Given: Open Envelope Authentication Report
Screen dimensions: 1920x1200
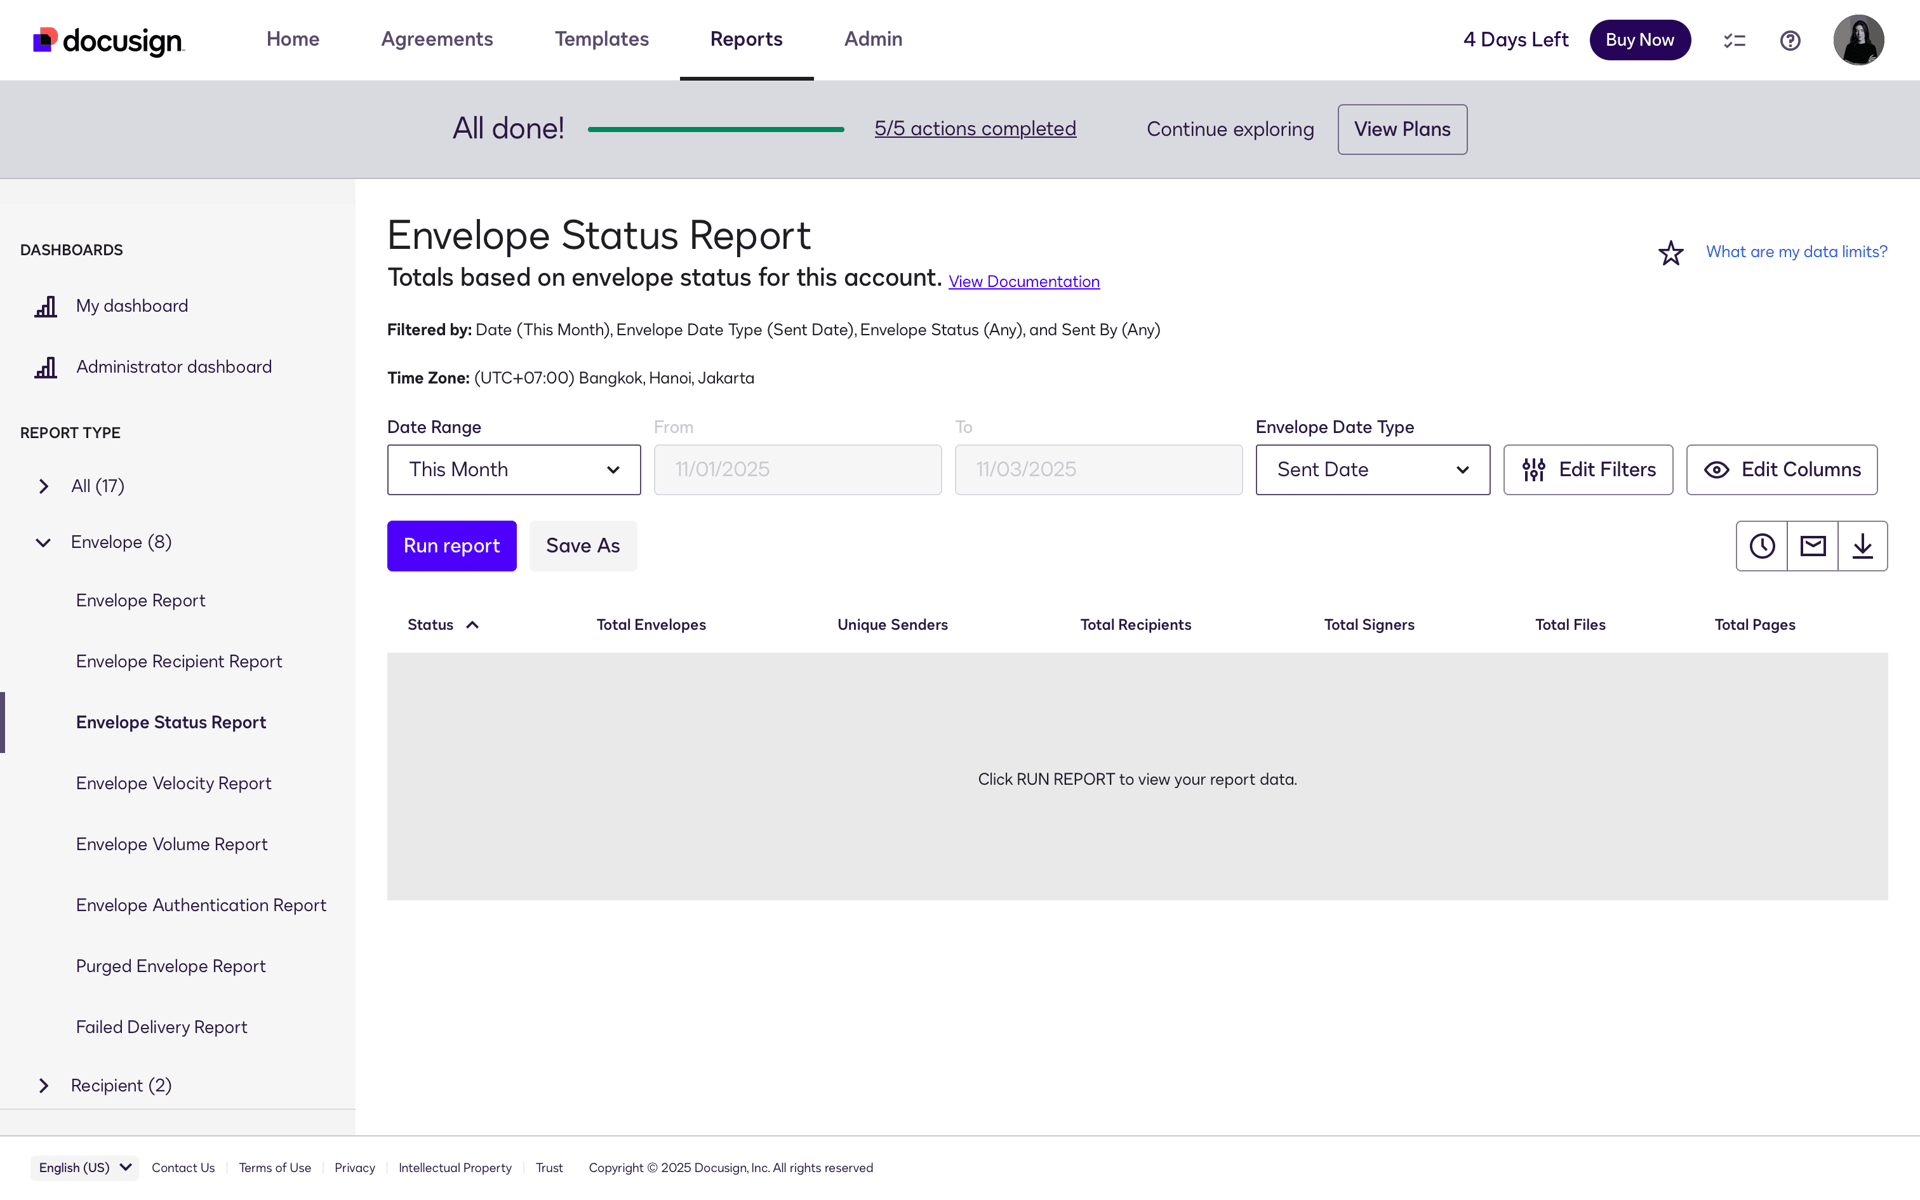Looking at the screenshot, I should click(x=201, y=906).
